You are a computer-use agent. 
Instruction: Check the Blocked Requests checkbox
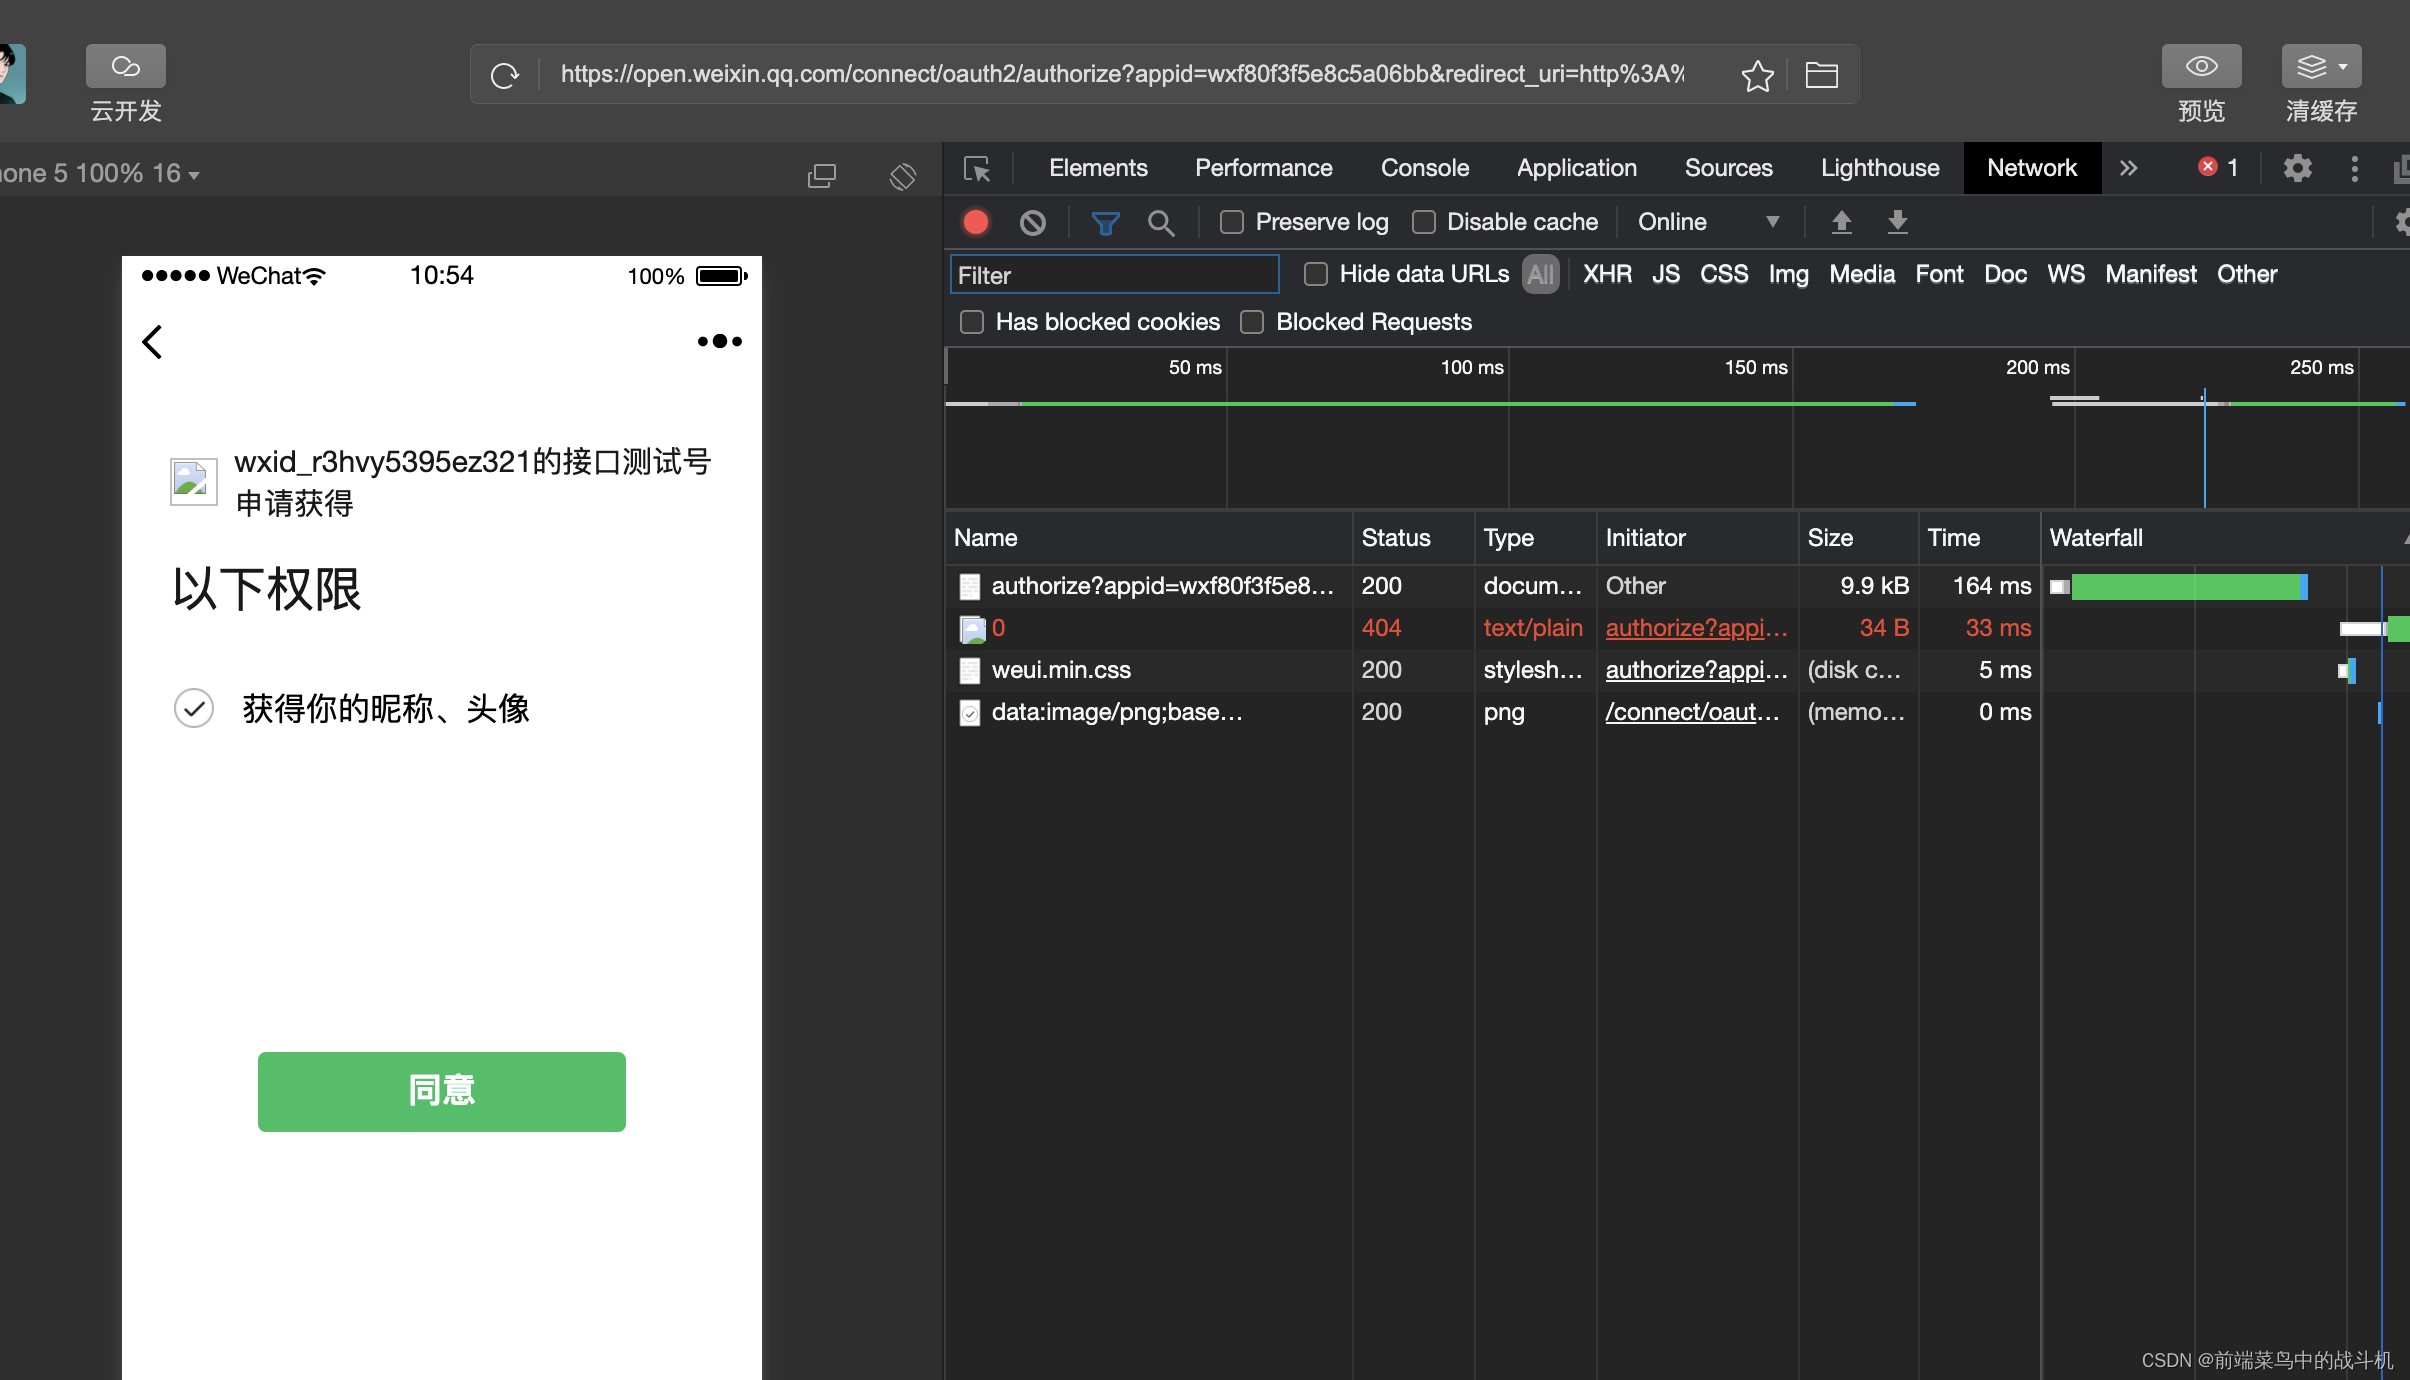click(x=1252, y=322)
